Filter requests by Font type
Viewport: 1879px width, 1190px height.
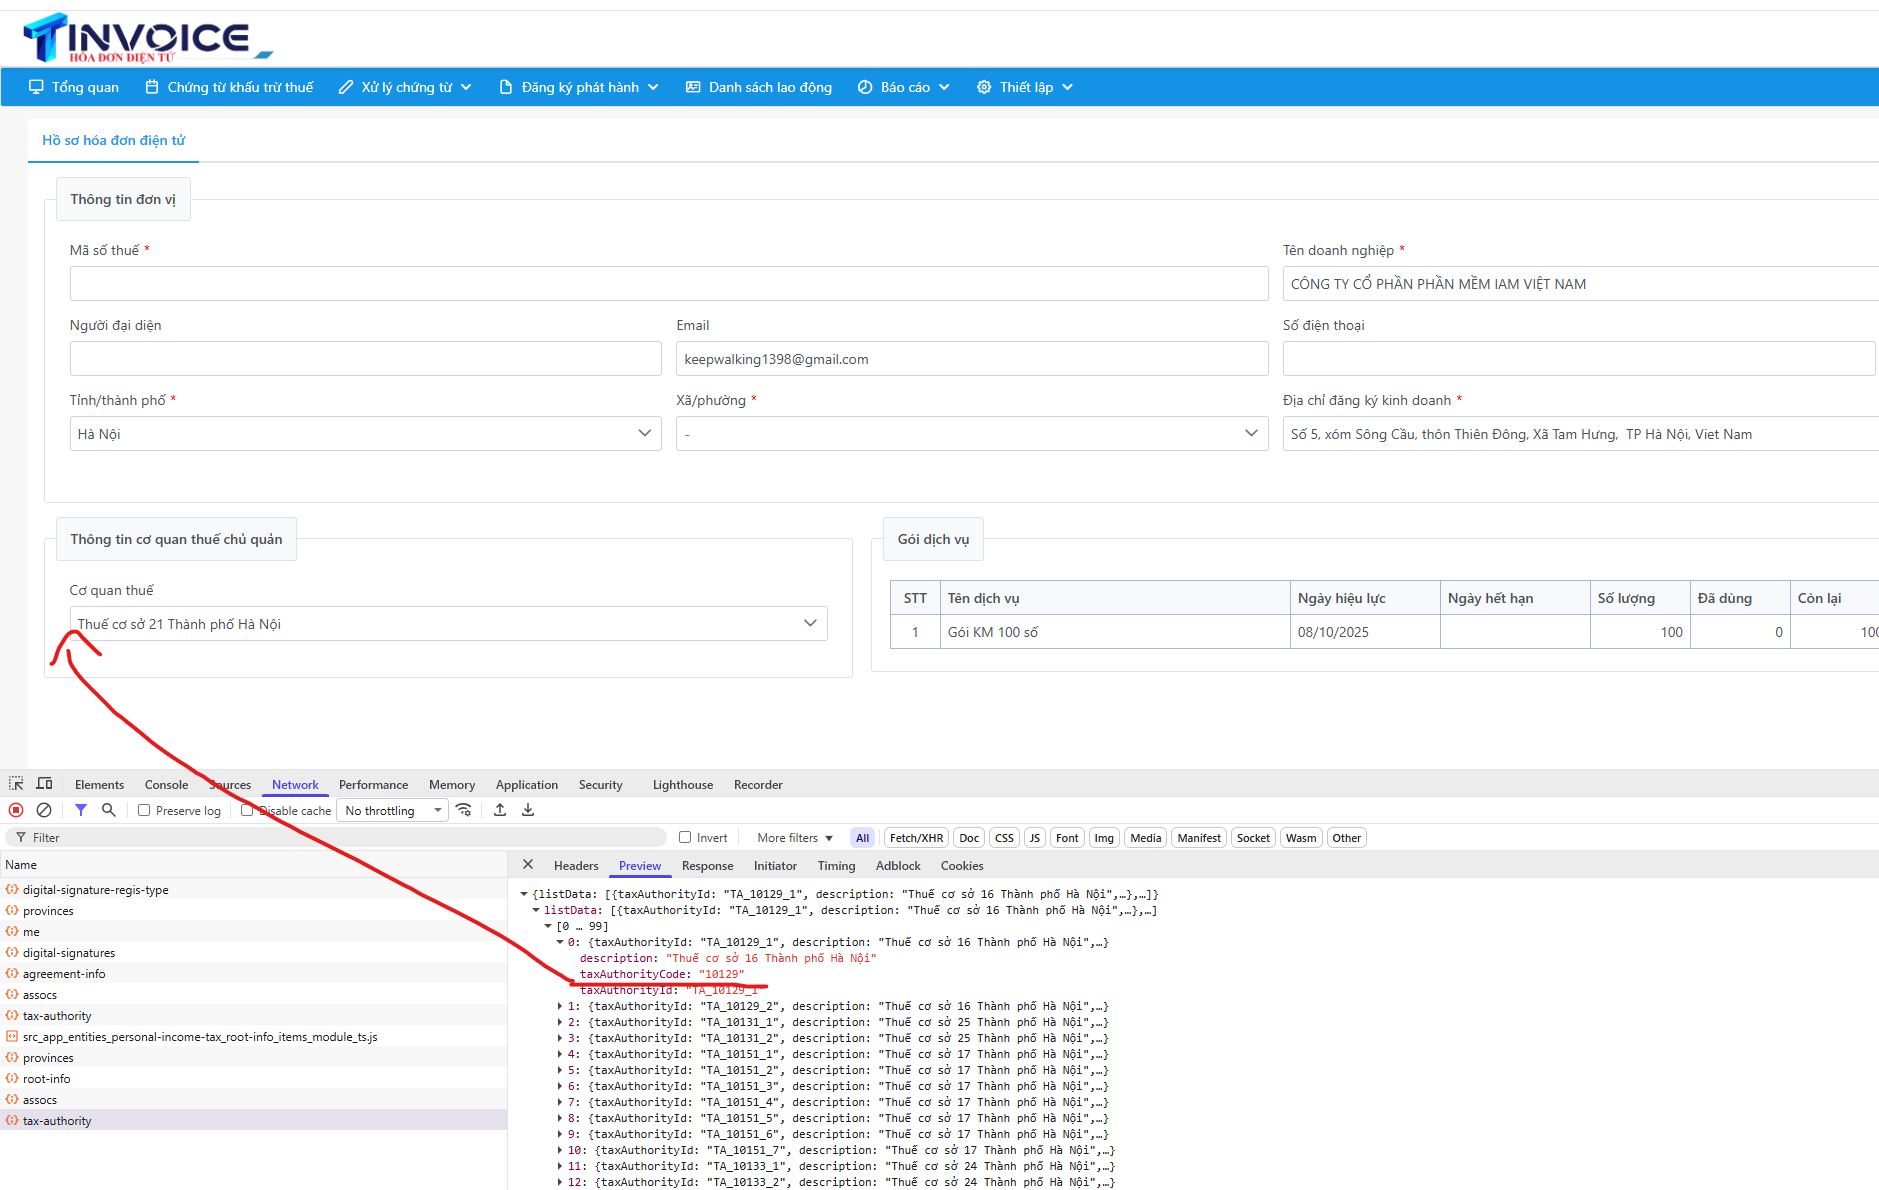coord(1067,838)
